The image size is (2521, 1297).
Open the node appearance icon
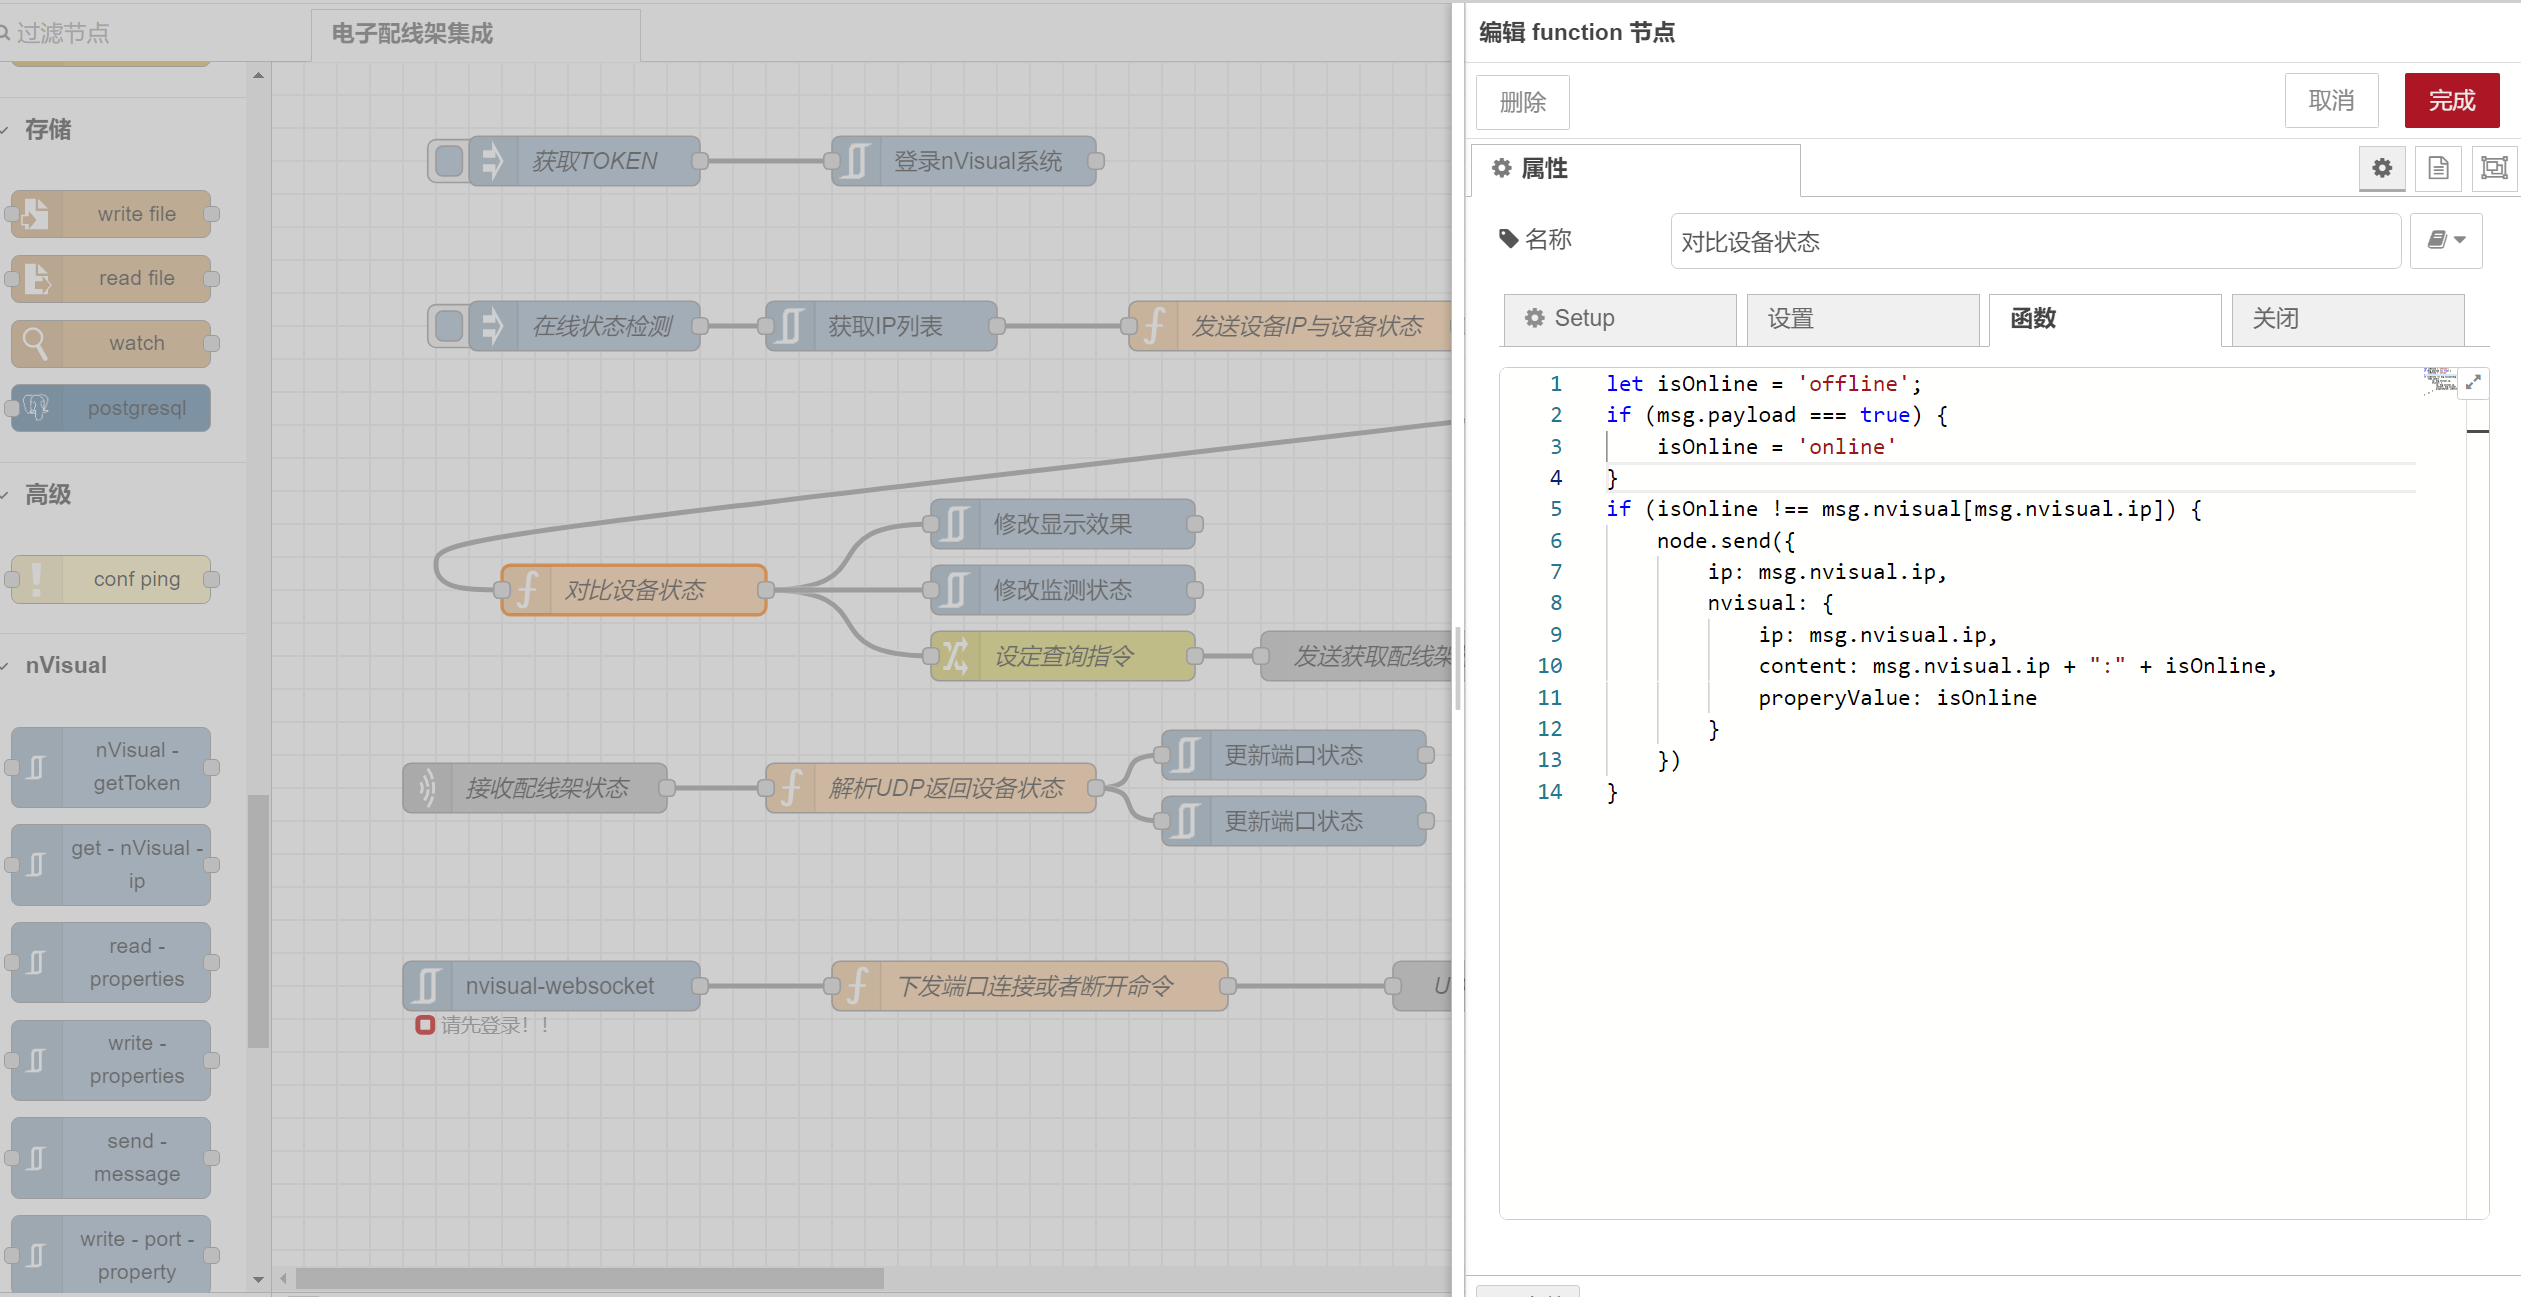(2494, 168)
